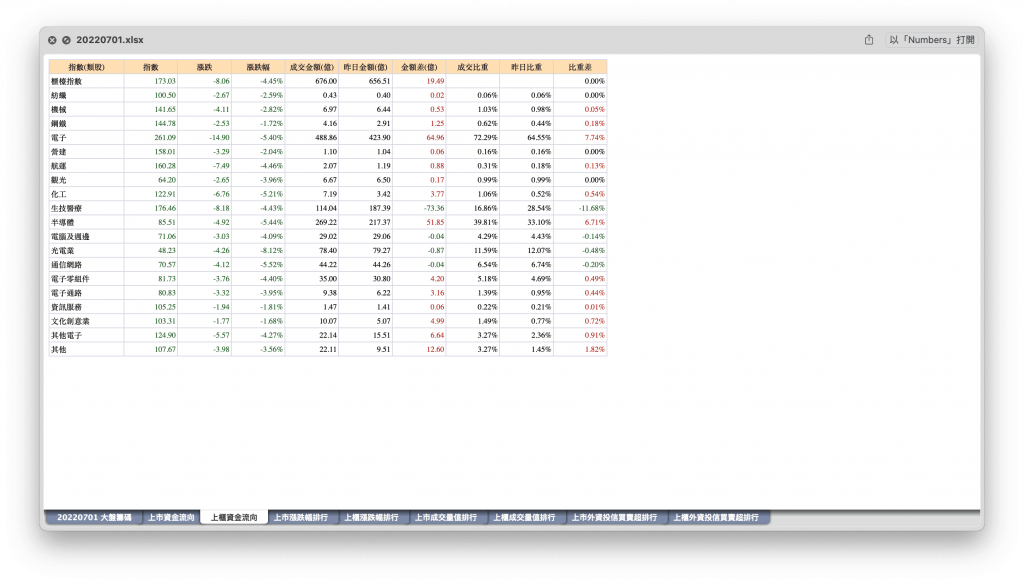This screenshot has width=1024, height=583.
Task: Select the 其他電子 row label
Action: (x=67, y=336)
